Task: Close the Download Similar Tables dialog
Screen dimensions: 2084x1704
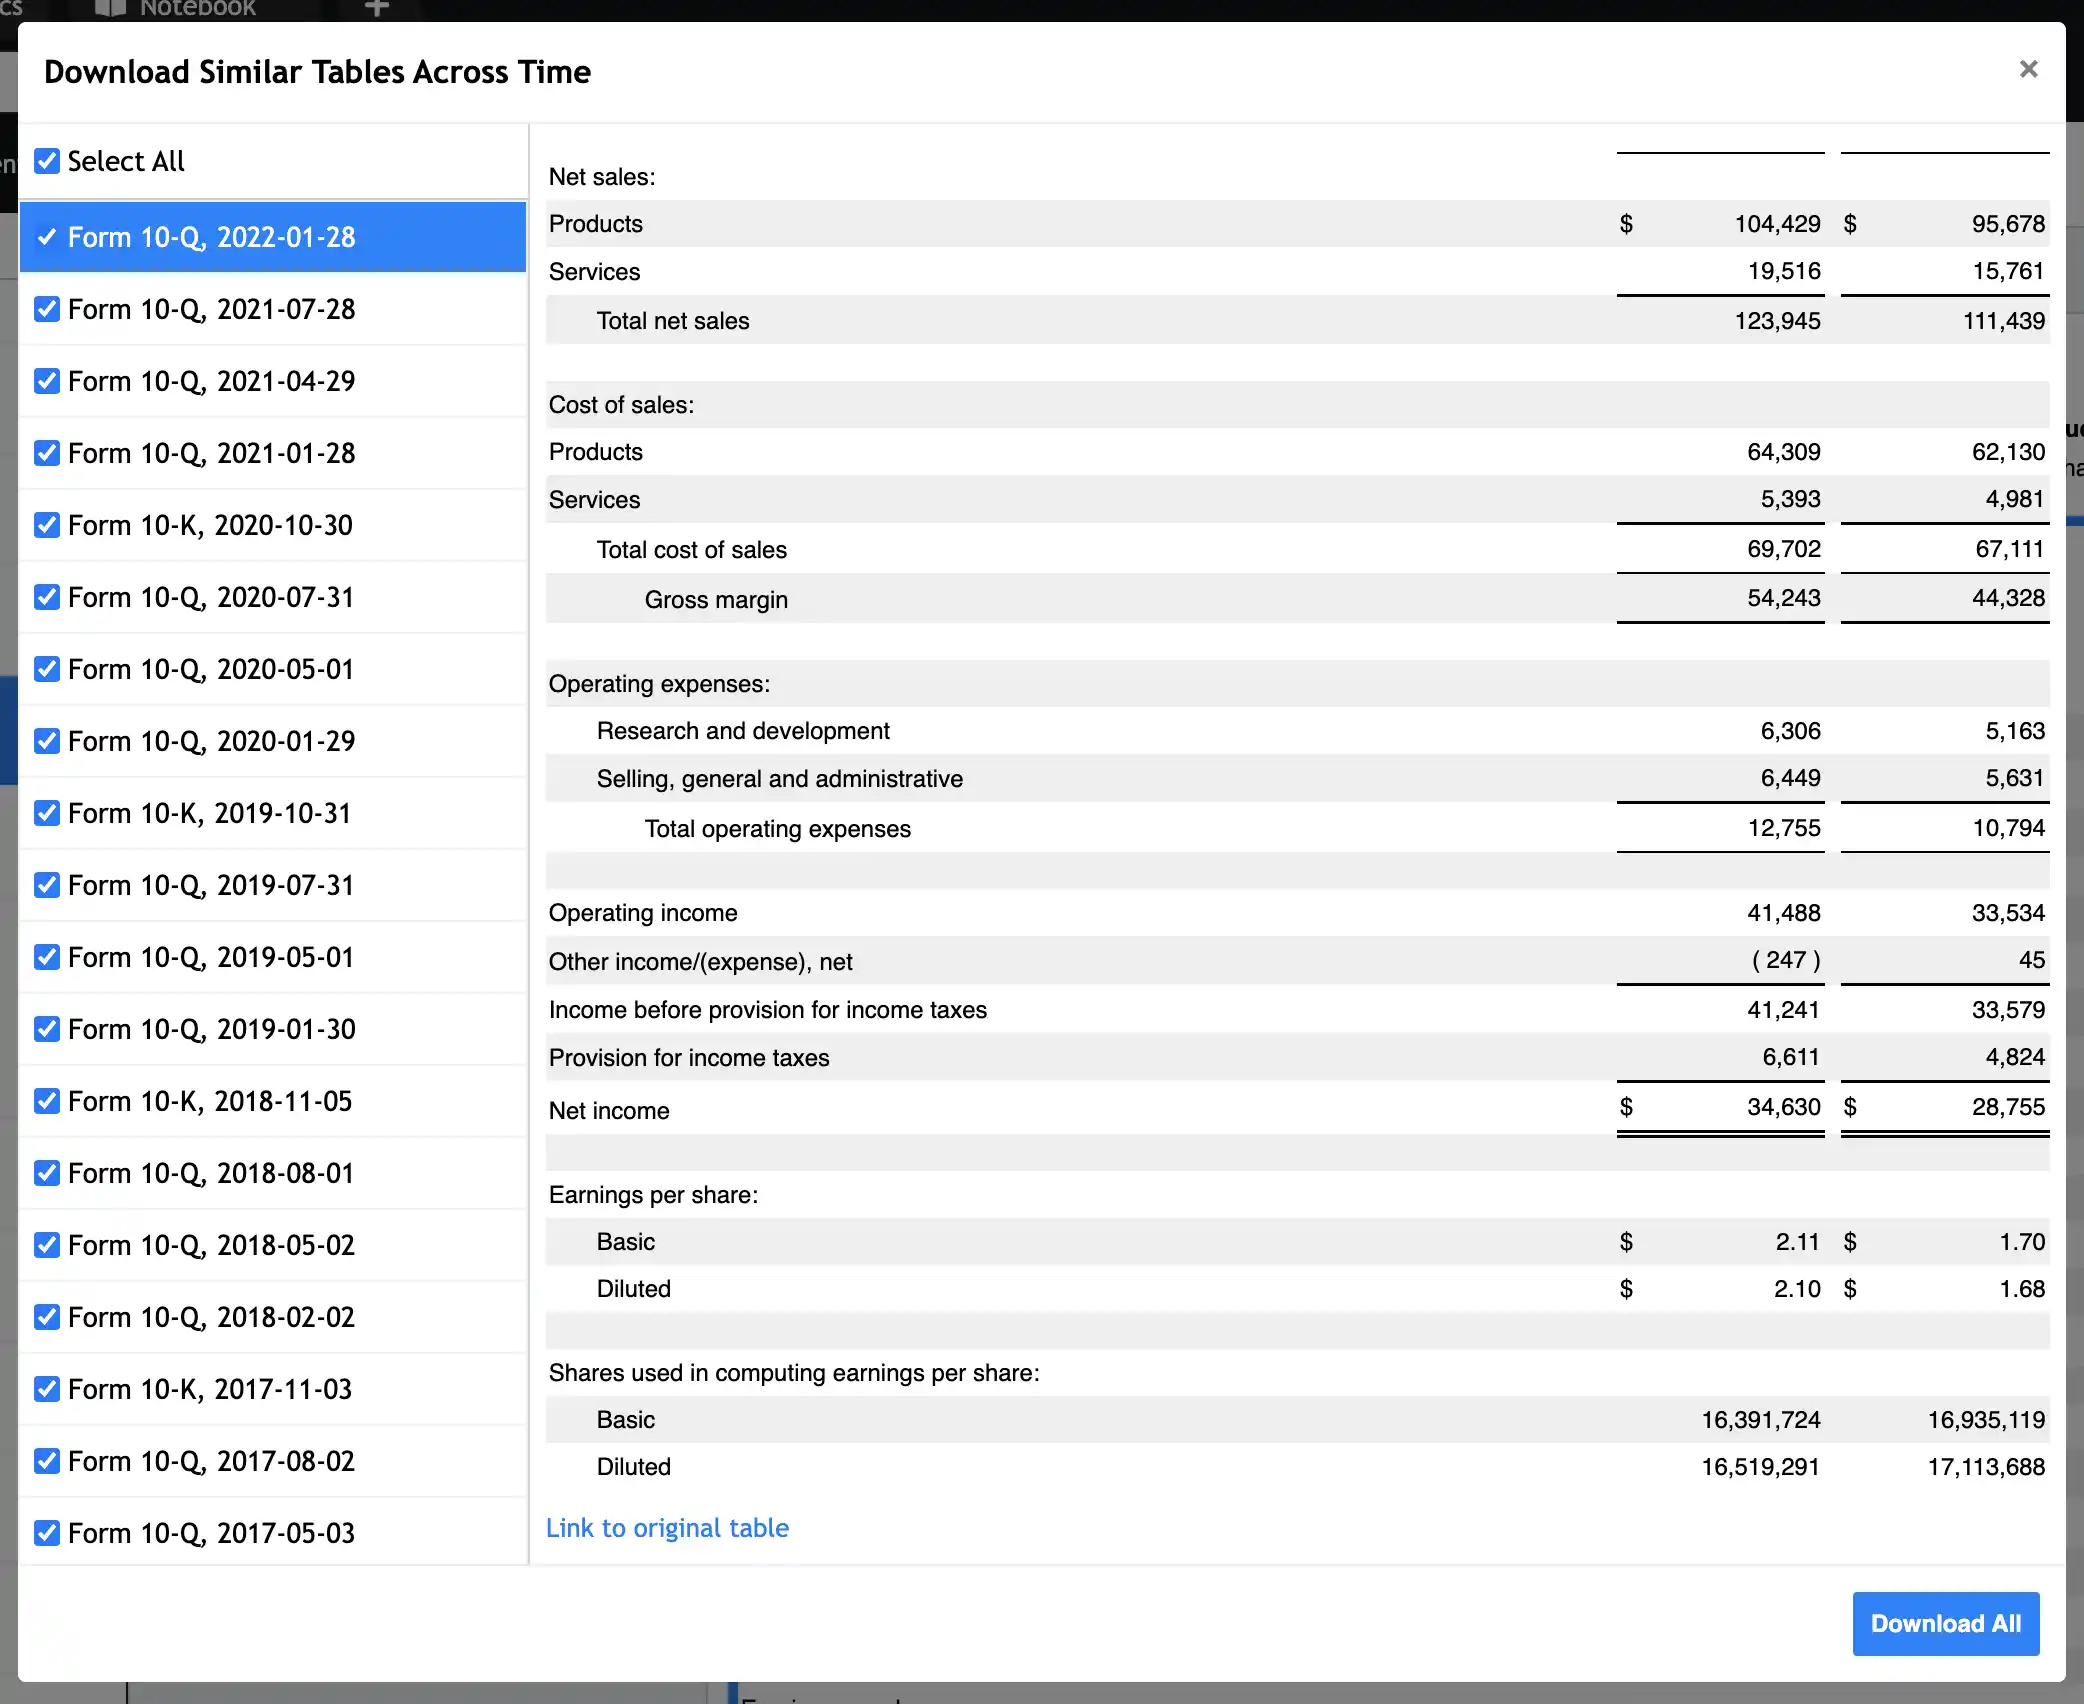Action: click(2028, 68)
